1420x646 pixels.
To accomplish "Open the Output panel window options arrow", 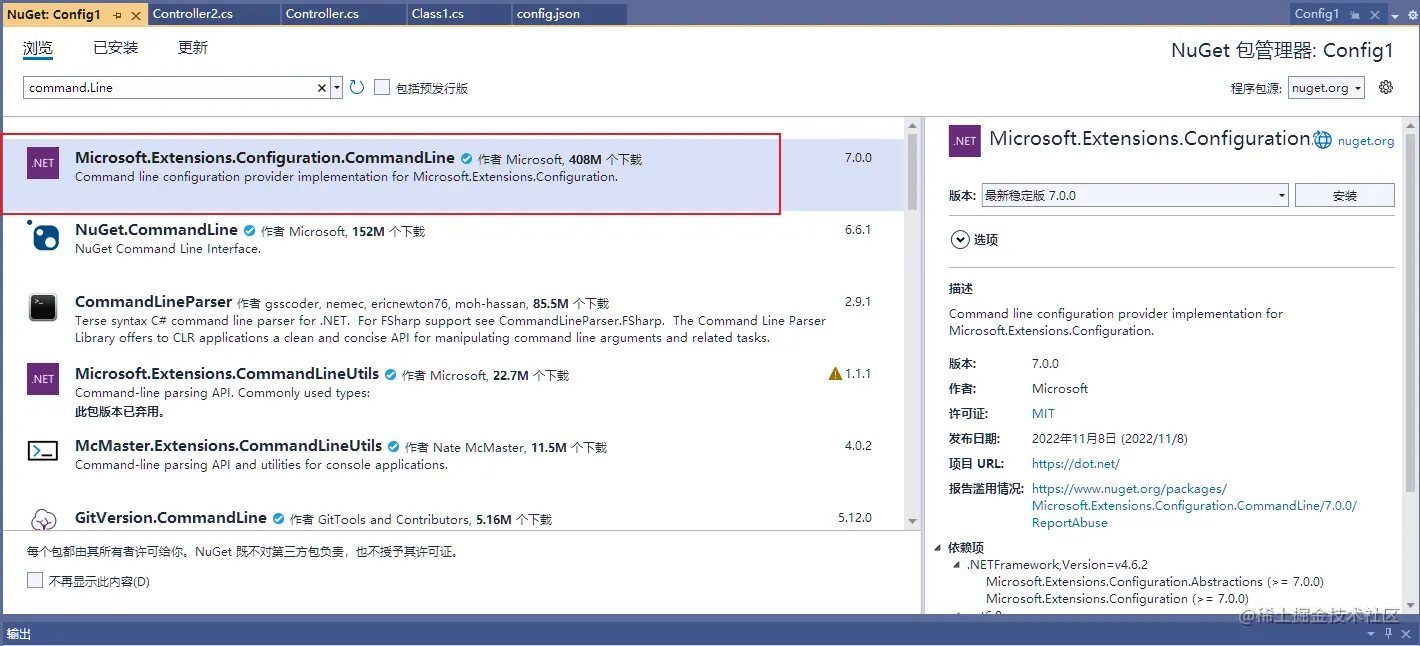I will pos(1372,634).
